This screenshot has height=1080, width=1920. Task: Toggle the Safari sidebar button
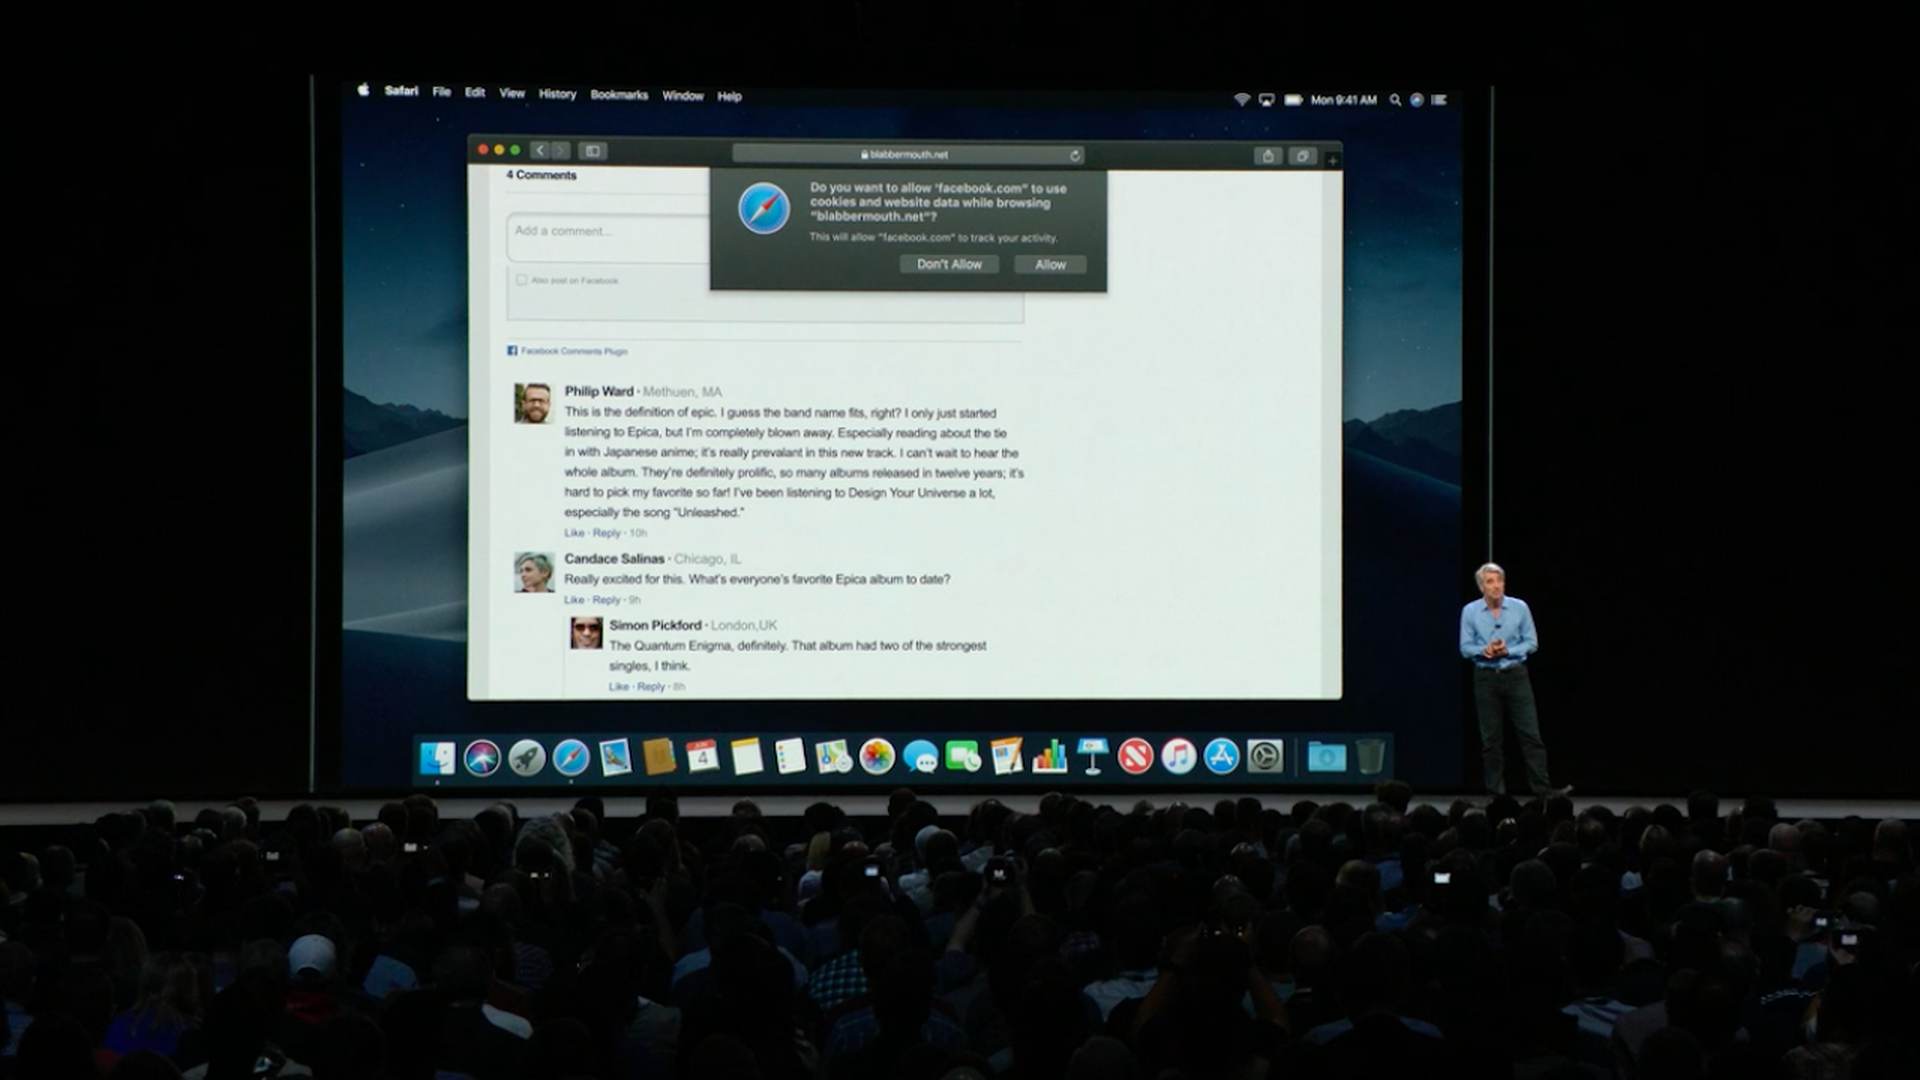click(592, 151)
